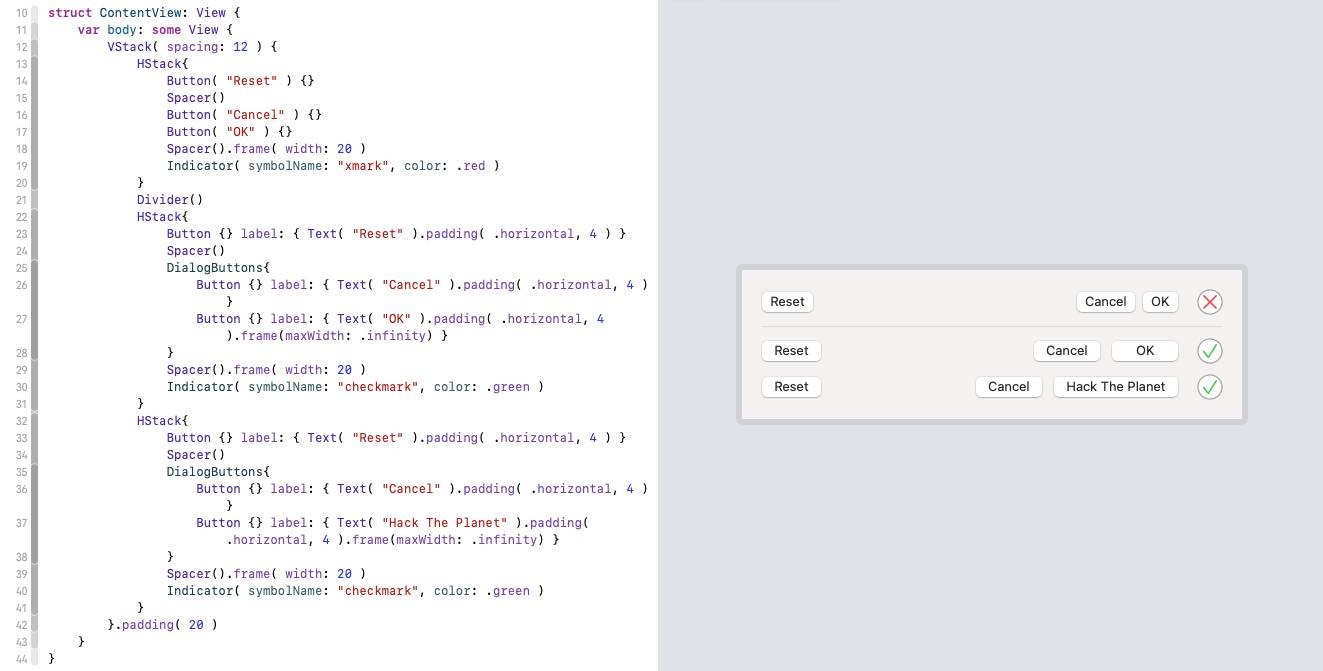The image size is (1323, 671).
Task: Click HStack{ on line 32
Action: point(163,421)
